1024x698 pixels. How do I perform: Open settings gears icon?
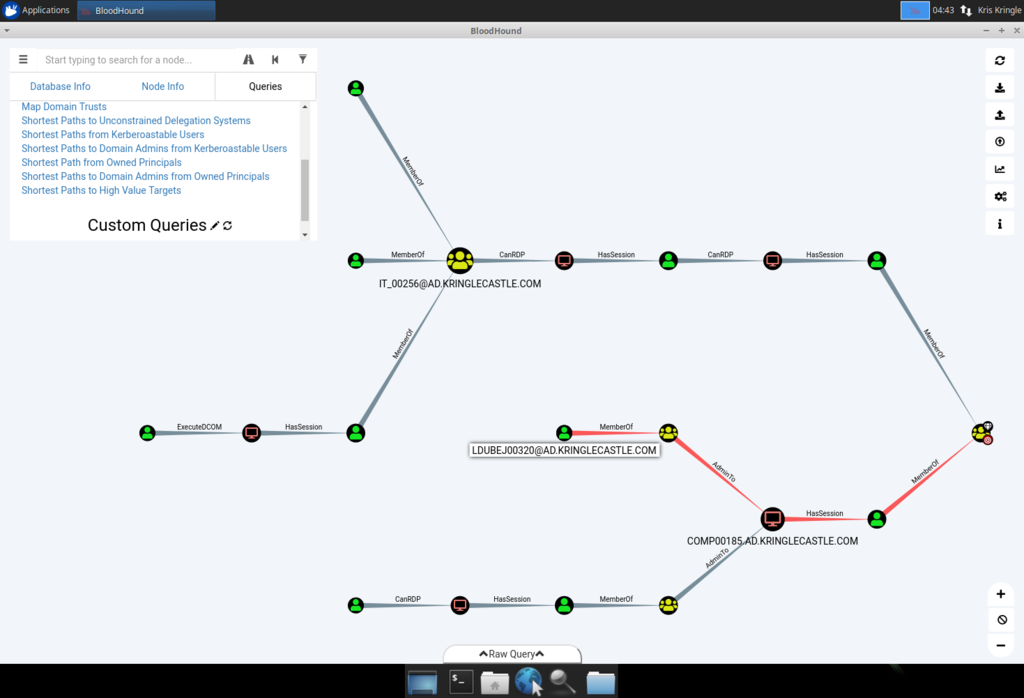pos(1000,197)
